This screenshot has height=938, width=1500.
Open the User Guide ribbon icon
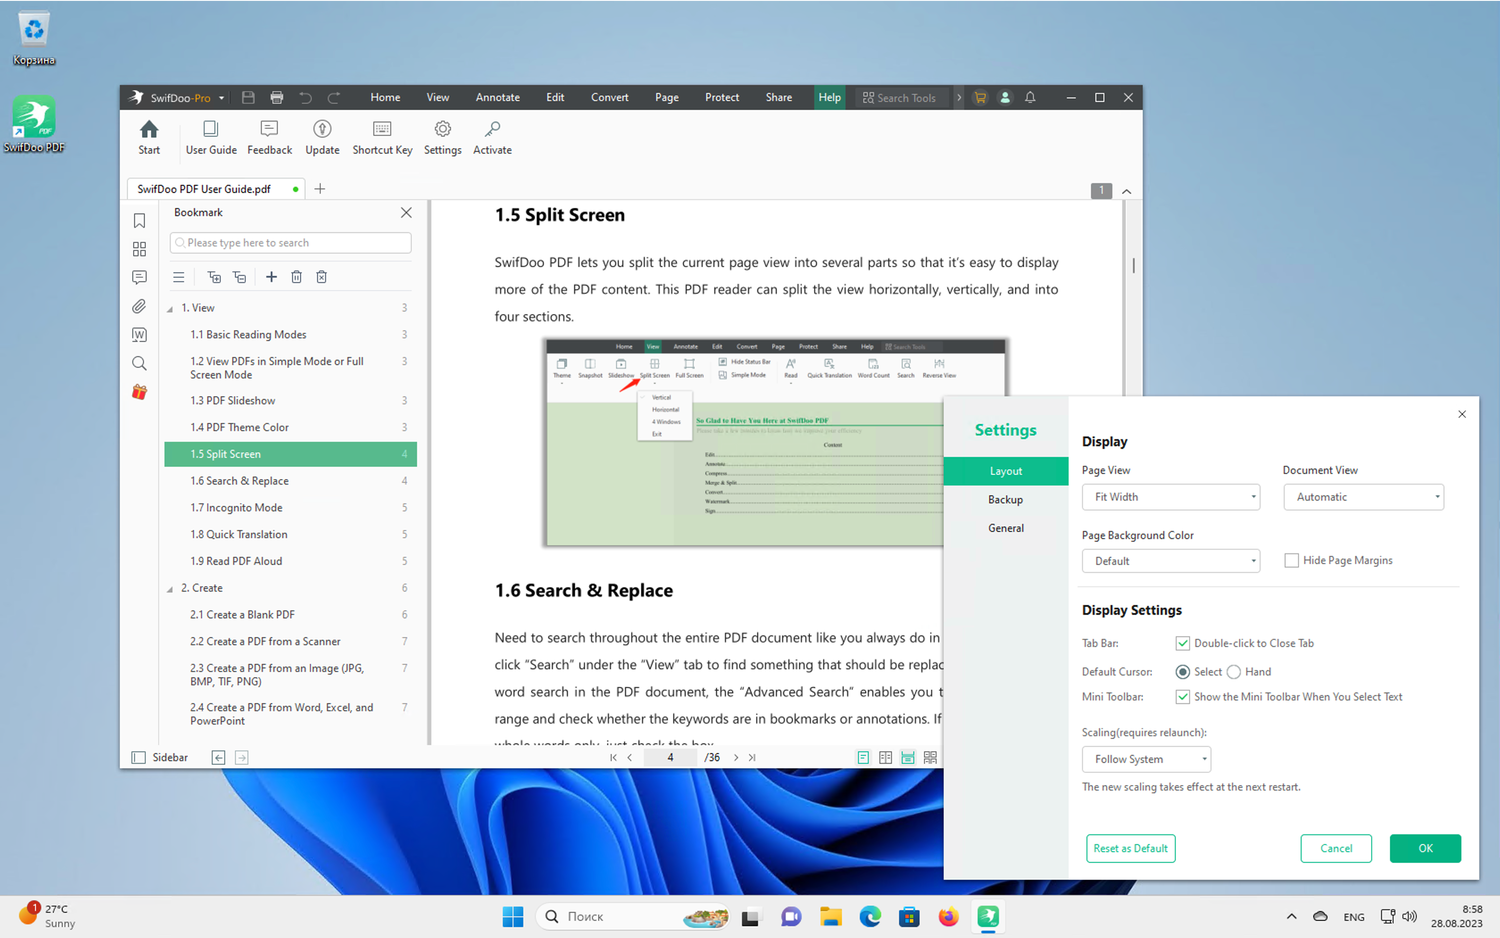pos(211,137)
